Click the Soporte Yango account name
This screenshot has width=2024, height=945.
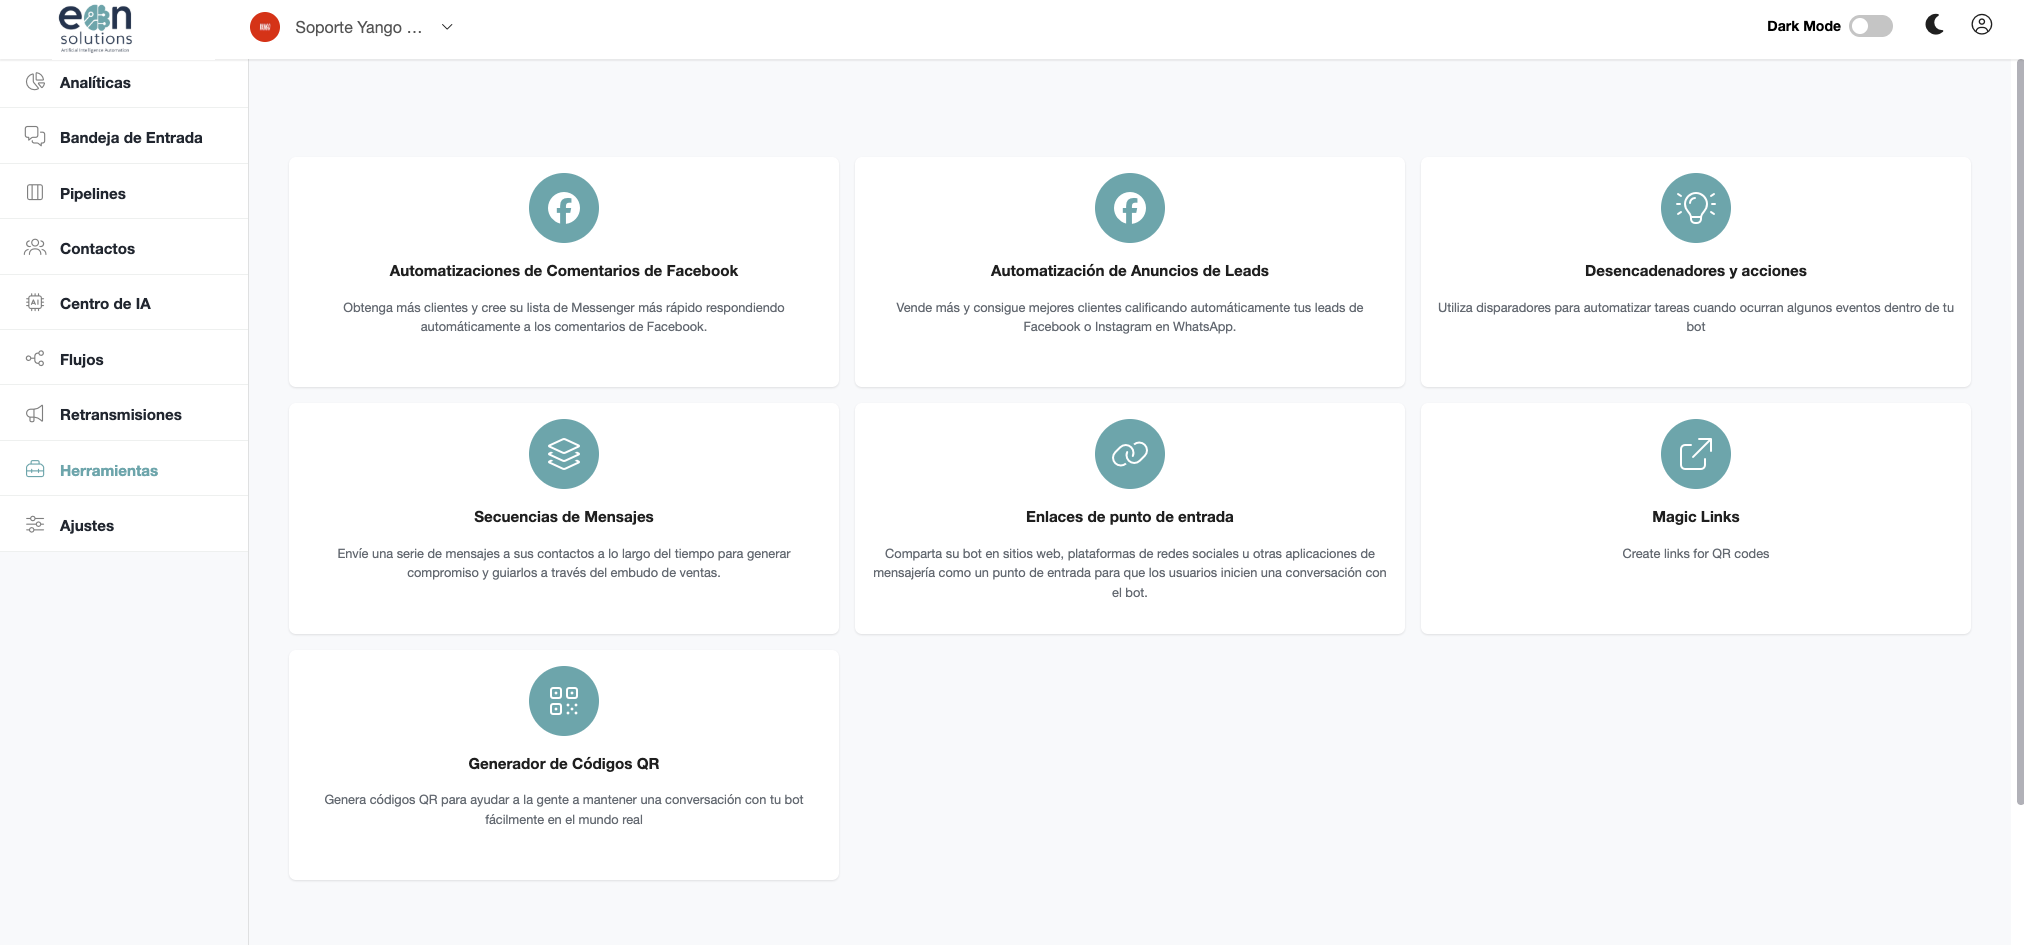click(x=358, y=27)
